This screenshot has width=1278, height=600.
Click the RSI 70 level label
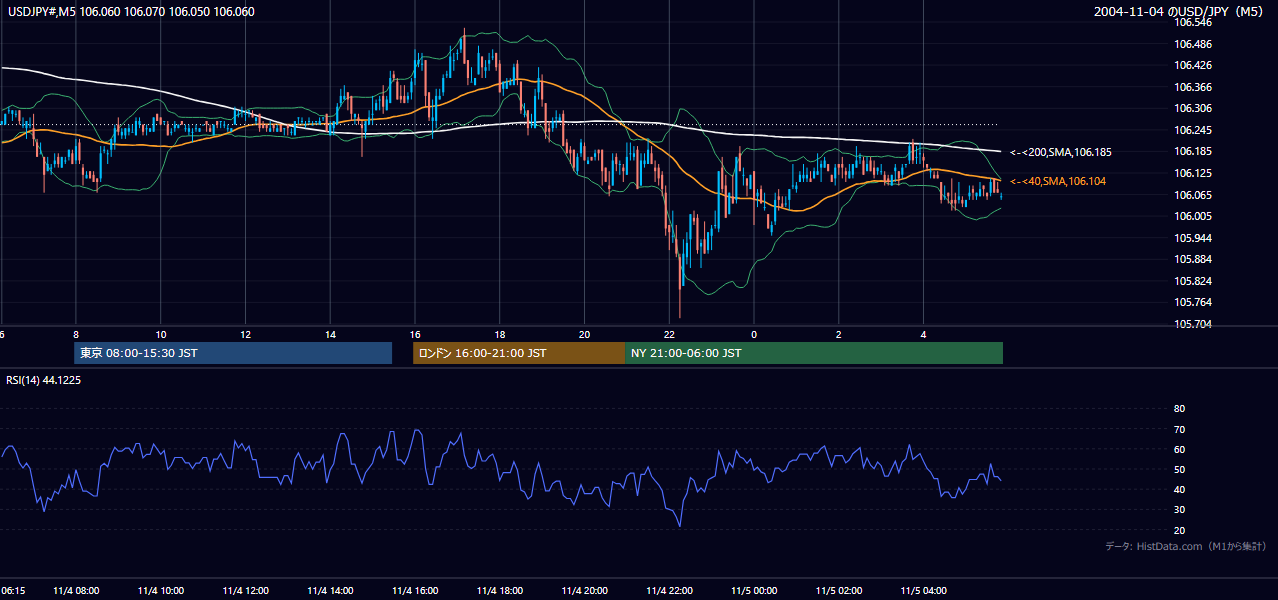point(1179,429)
